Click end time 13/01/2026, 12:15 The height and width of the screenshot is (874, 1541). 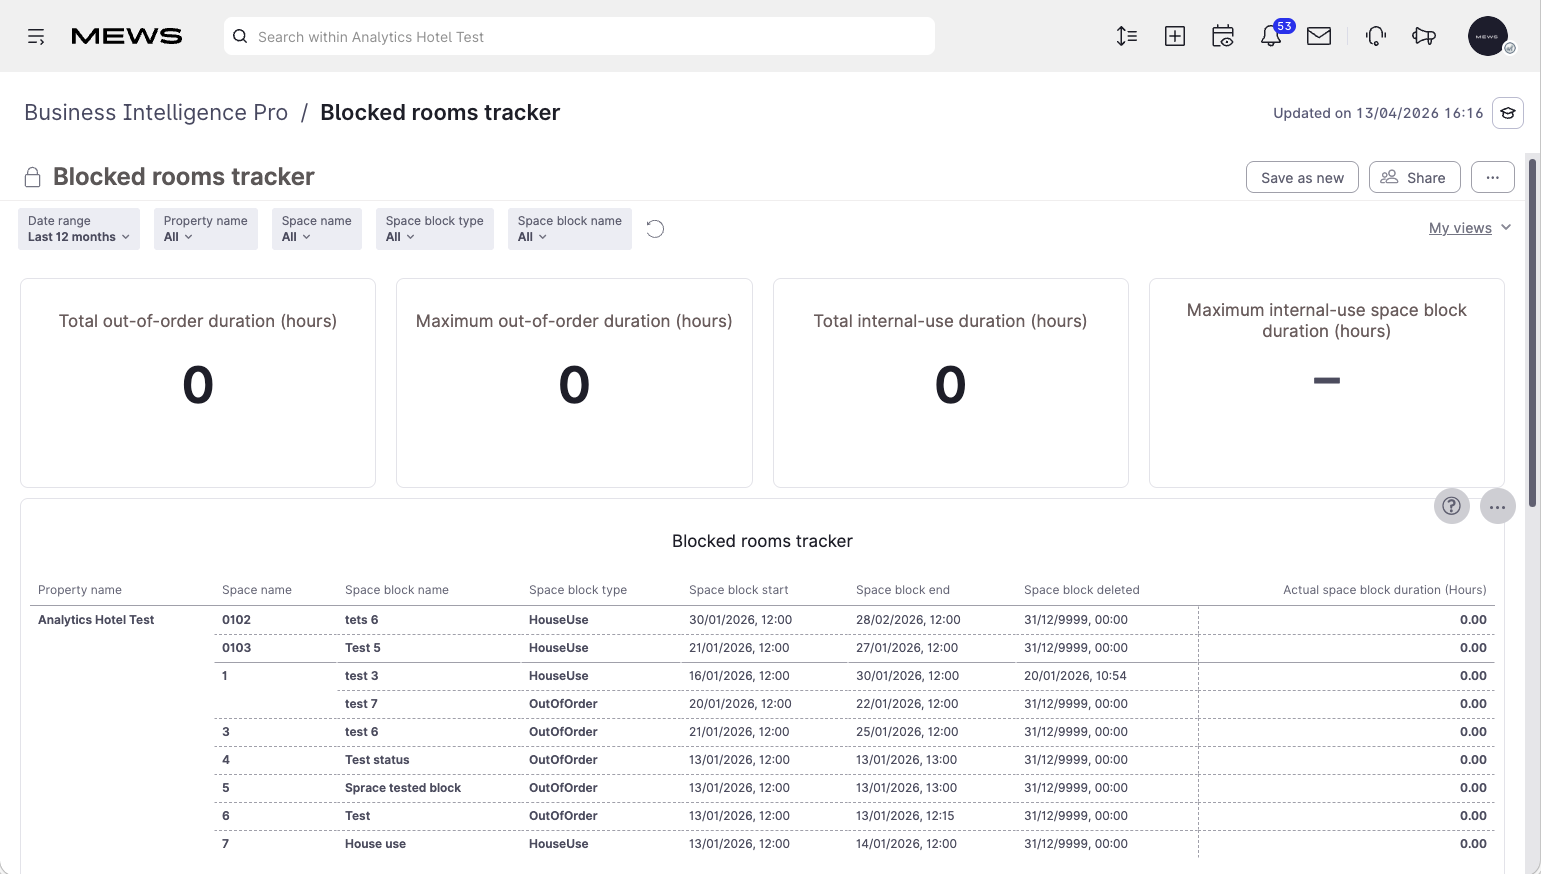(x=905, y=816)
